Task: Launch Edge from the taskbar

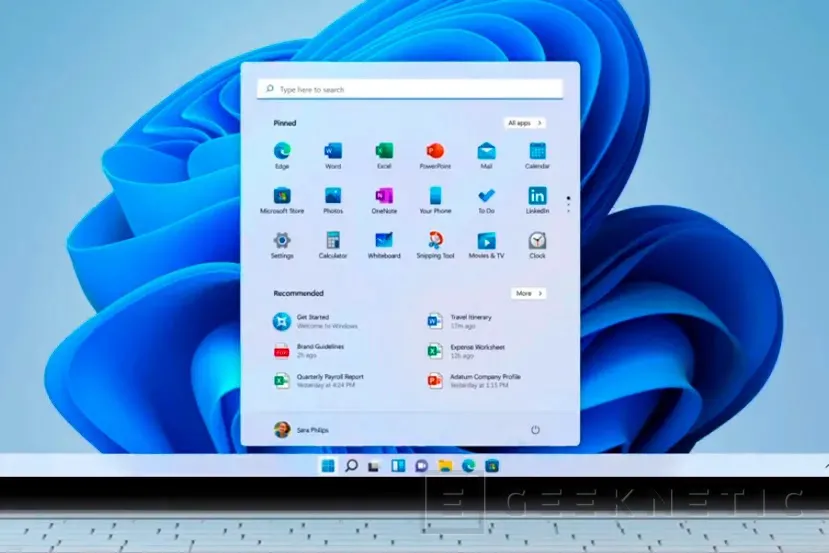Action: tap(468, 466)
